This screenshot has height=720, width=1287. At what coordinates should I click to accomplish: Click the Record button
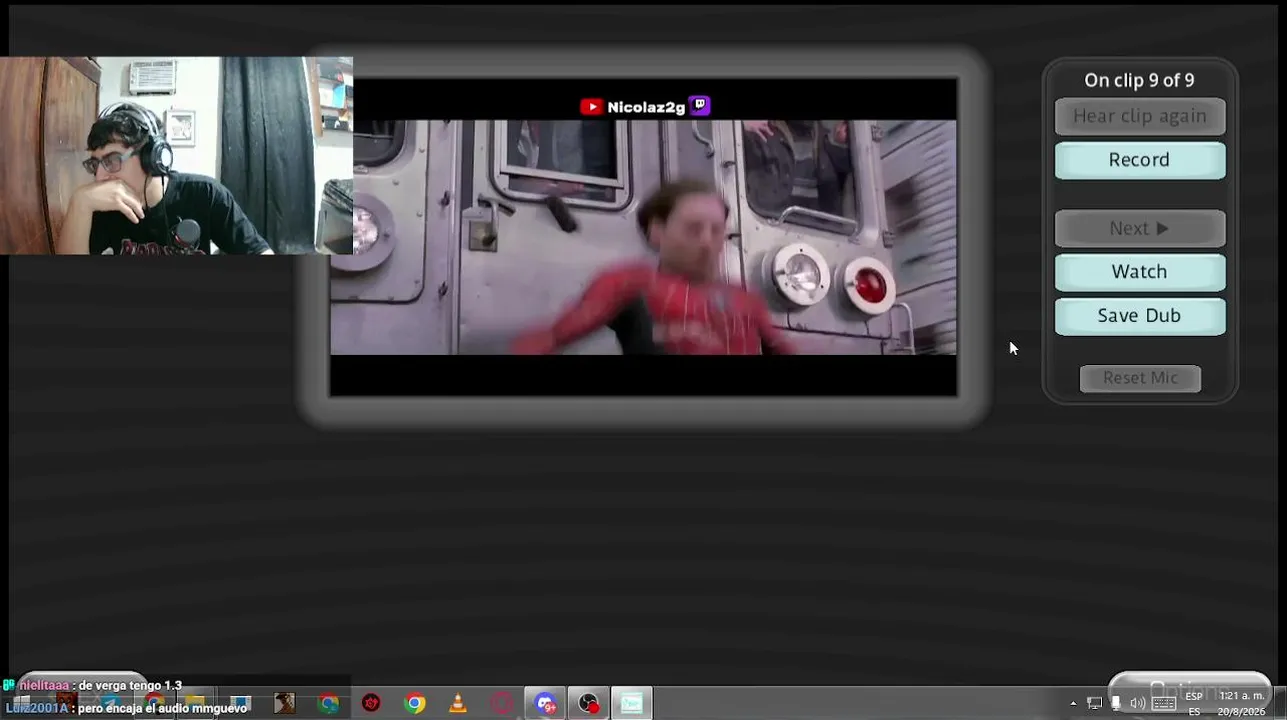1139,160
